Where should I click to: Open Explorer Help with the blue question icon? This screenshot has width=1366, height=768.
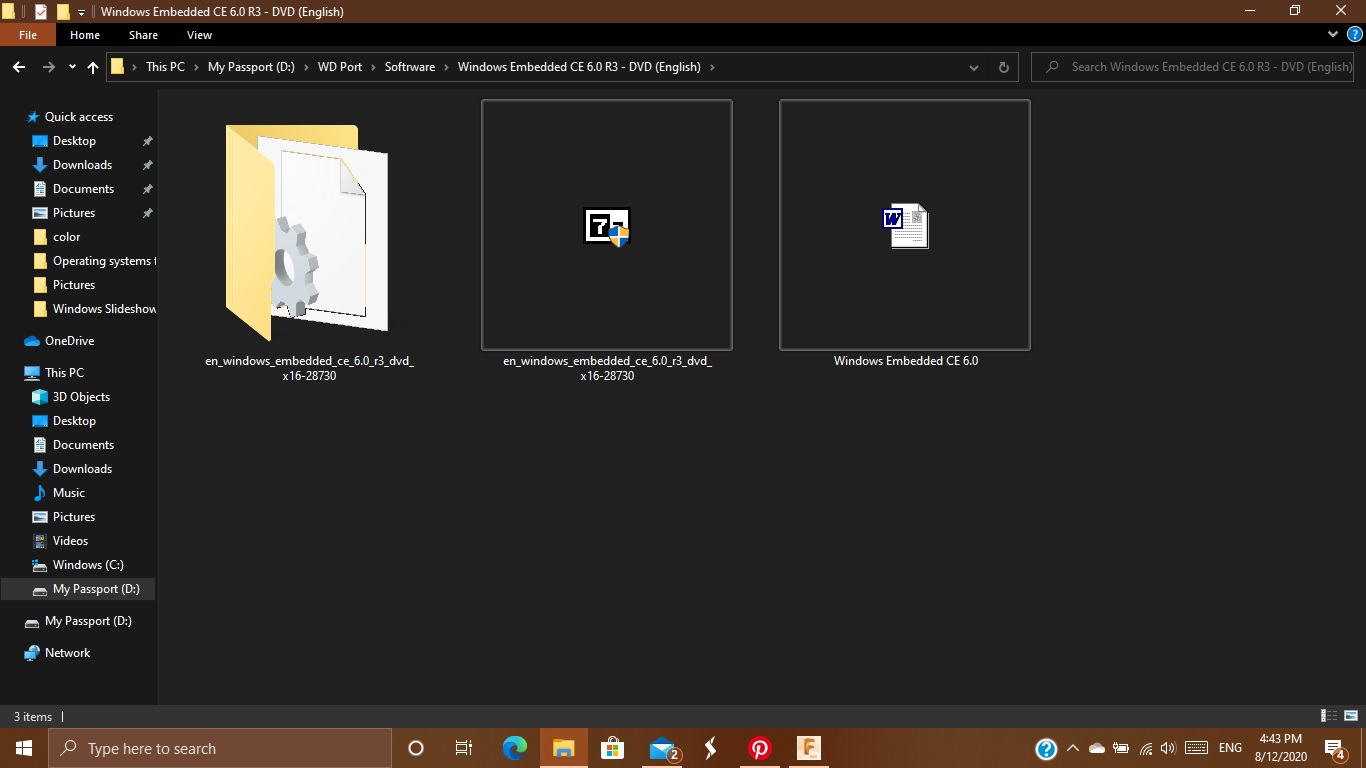pos(1355,35)
